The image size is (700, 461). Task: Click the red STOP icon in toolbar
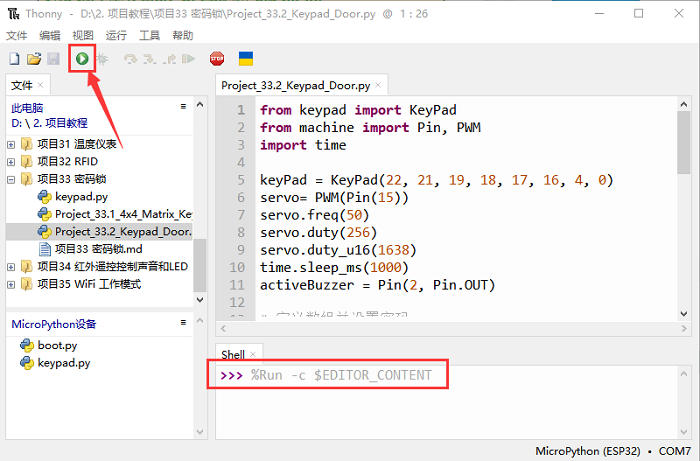[x=217, y=59]
